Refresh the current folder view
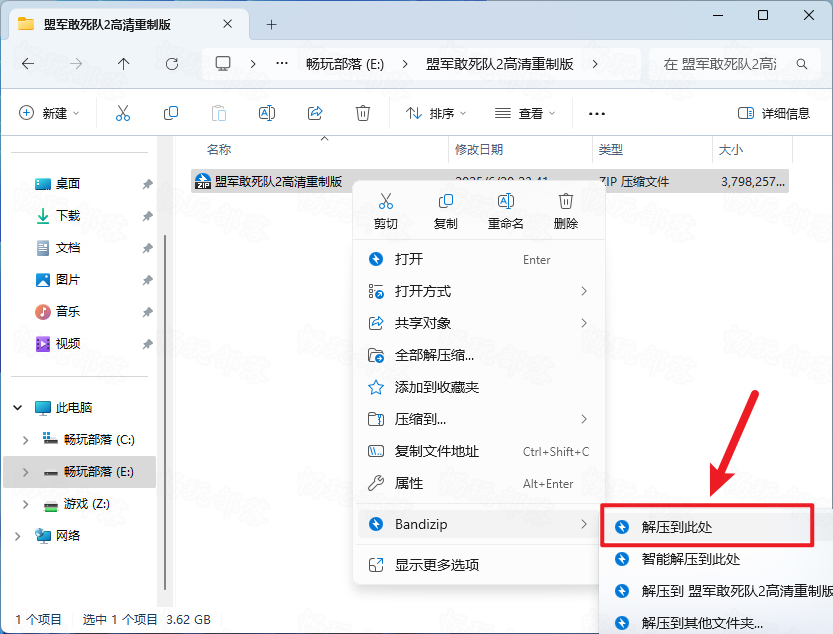The height and width of the screenshot is (634, 833). (x=172, y=64)
